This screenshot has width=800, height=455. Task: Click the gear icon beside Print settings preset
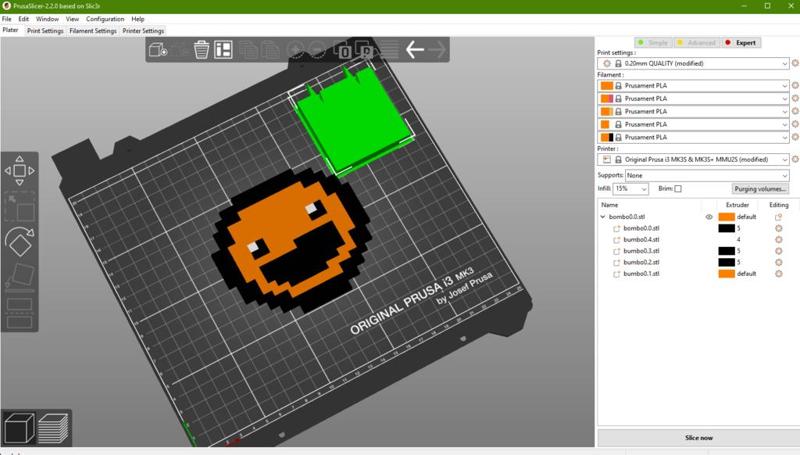[795, 63]
